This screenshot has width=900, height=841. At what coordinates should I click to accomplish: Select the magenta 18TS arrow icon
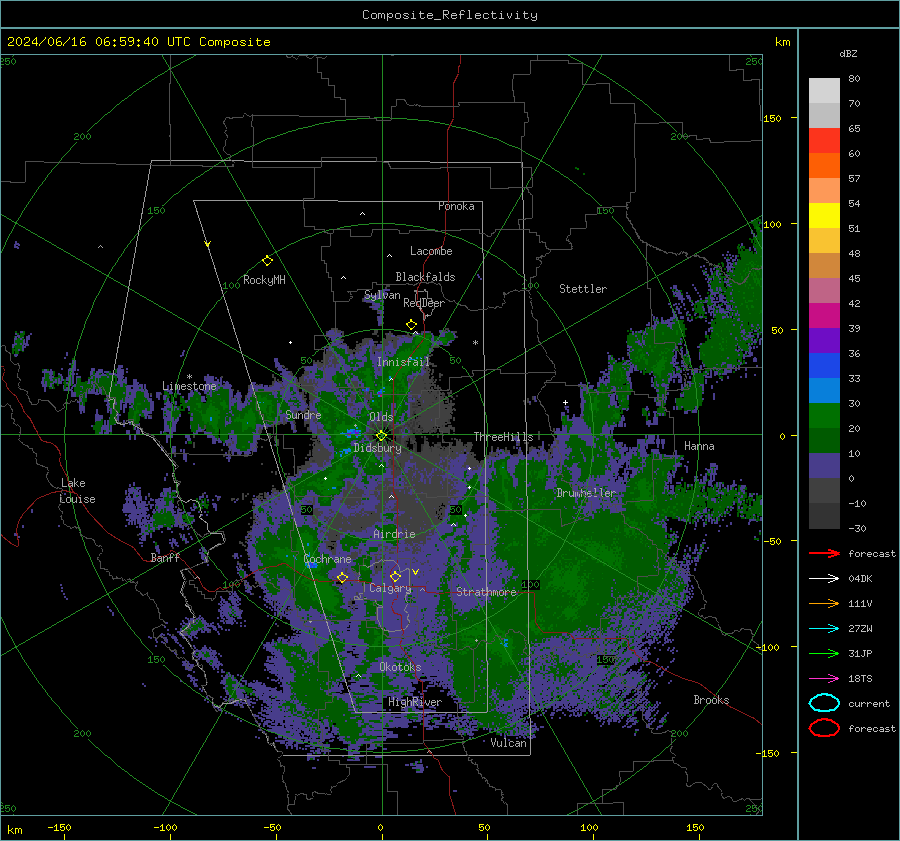point(824,679)
